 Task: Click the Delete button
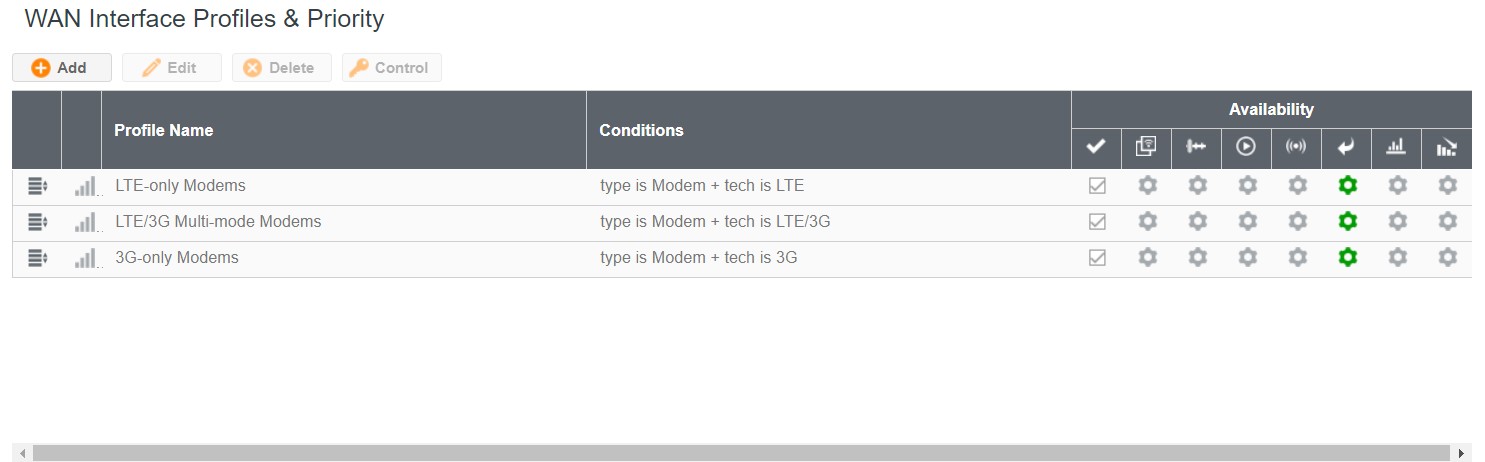(281, 68)
